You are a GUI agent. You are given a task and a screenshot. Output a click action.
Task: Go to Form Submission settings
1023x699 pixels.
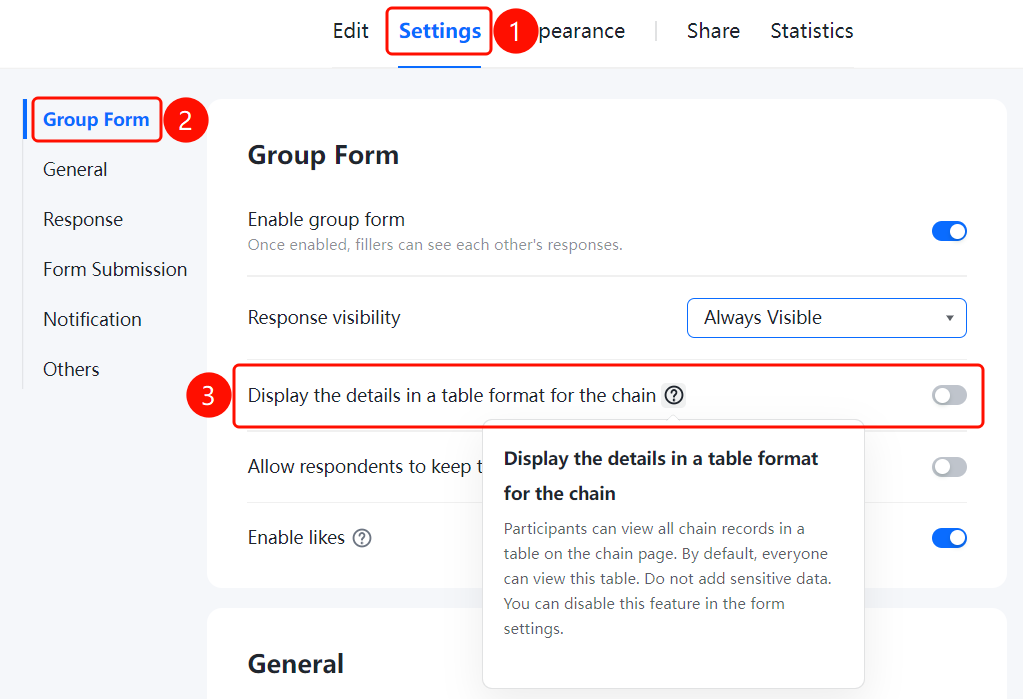coord(115,270)
